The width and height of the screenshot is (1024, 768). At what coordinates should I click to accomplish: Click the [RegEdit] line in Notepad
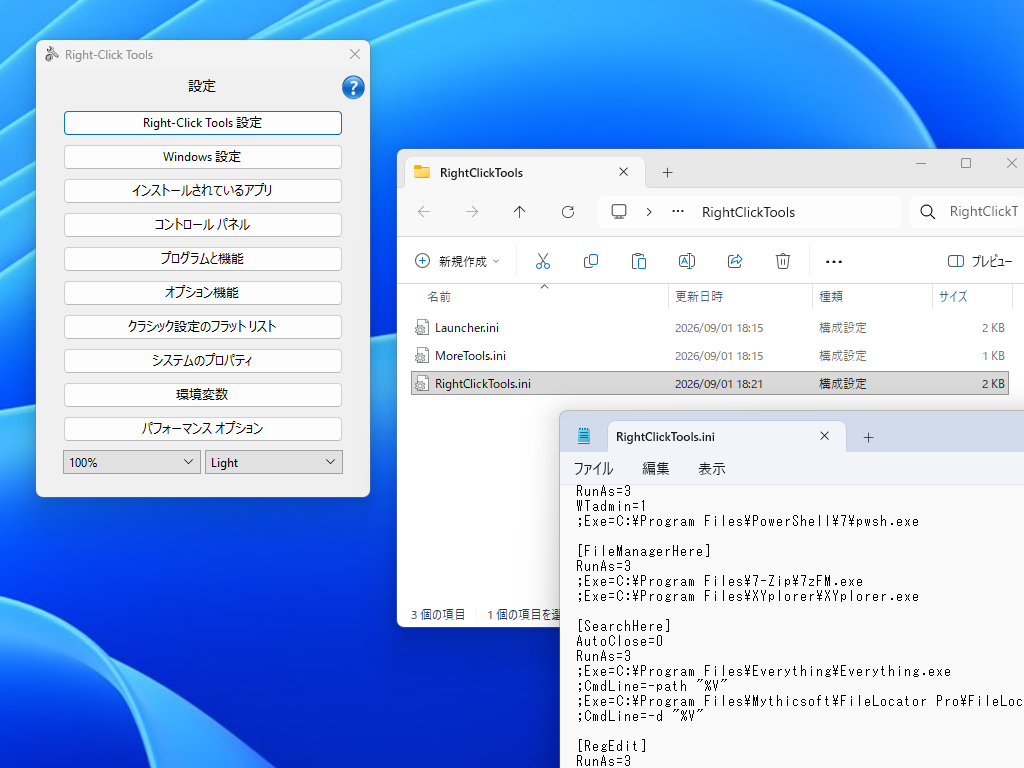[x=612, y=746]
